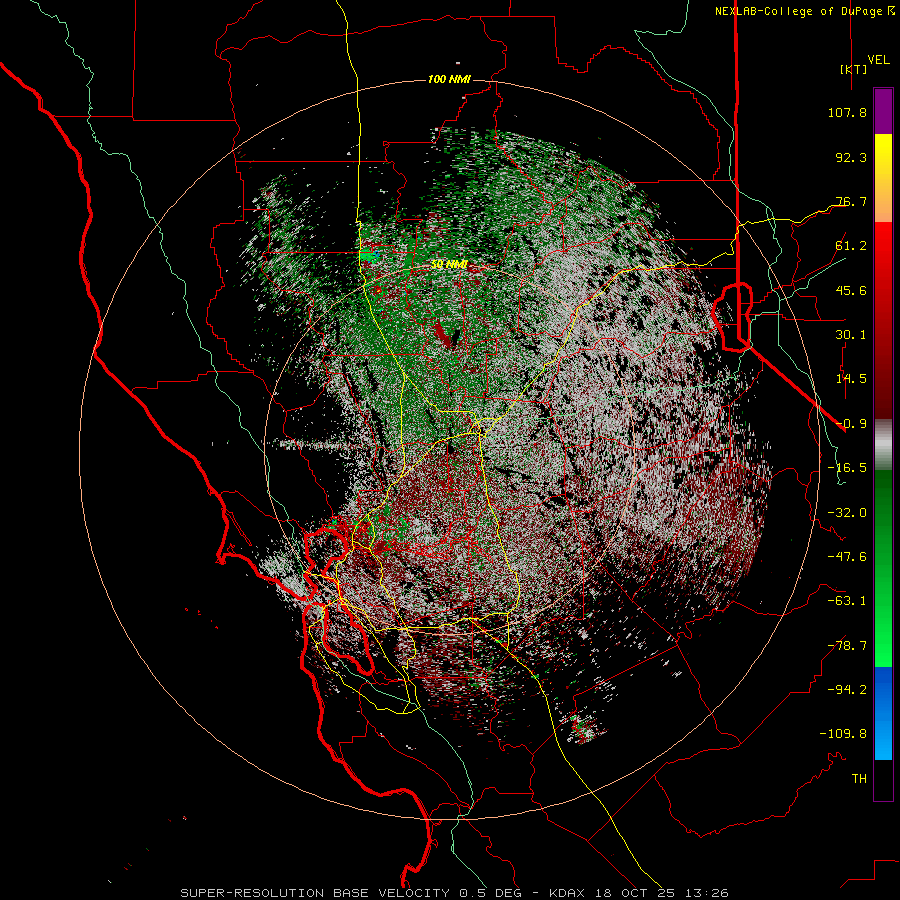Click the VEL legend title
Screen dimensions: 900x900
click(x=878, y=60)
